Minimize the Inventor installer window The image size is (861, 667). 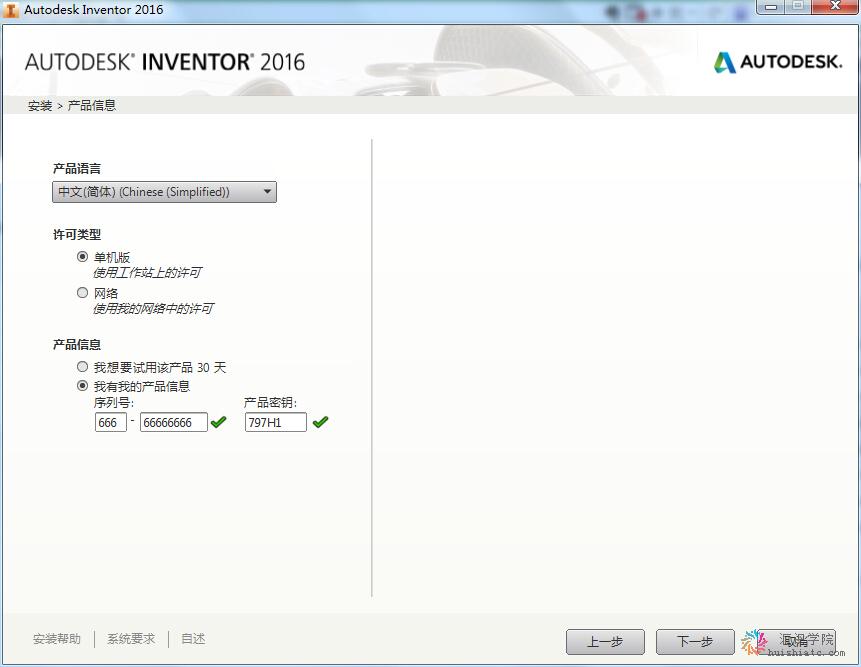[771, 7]
